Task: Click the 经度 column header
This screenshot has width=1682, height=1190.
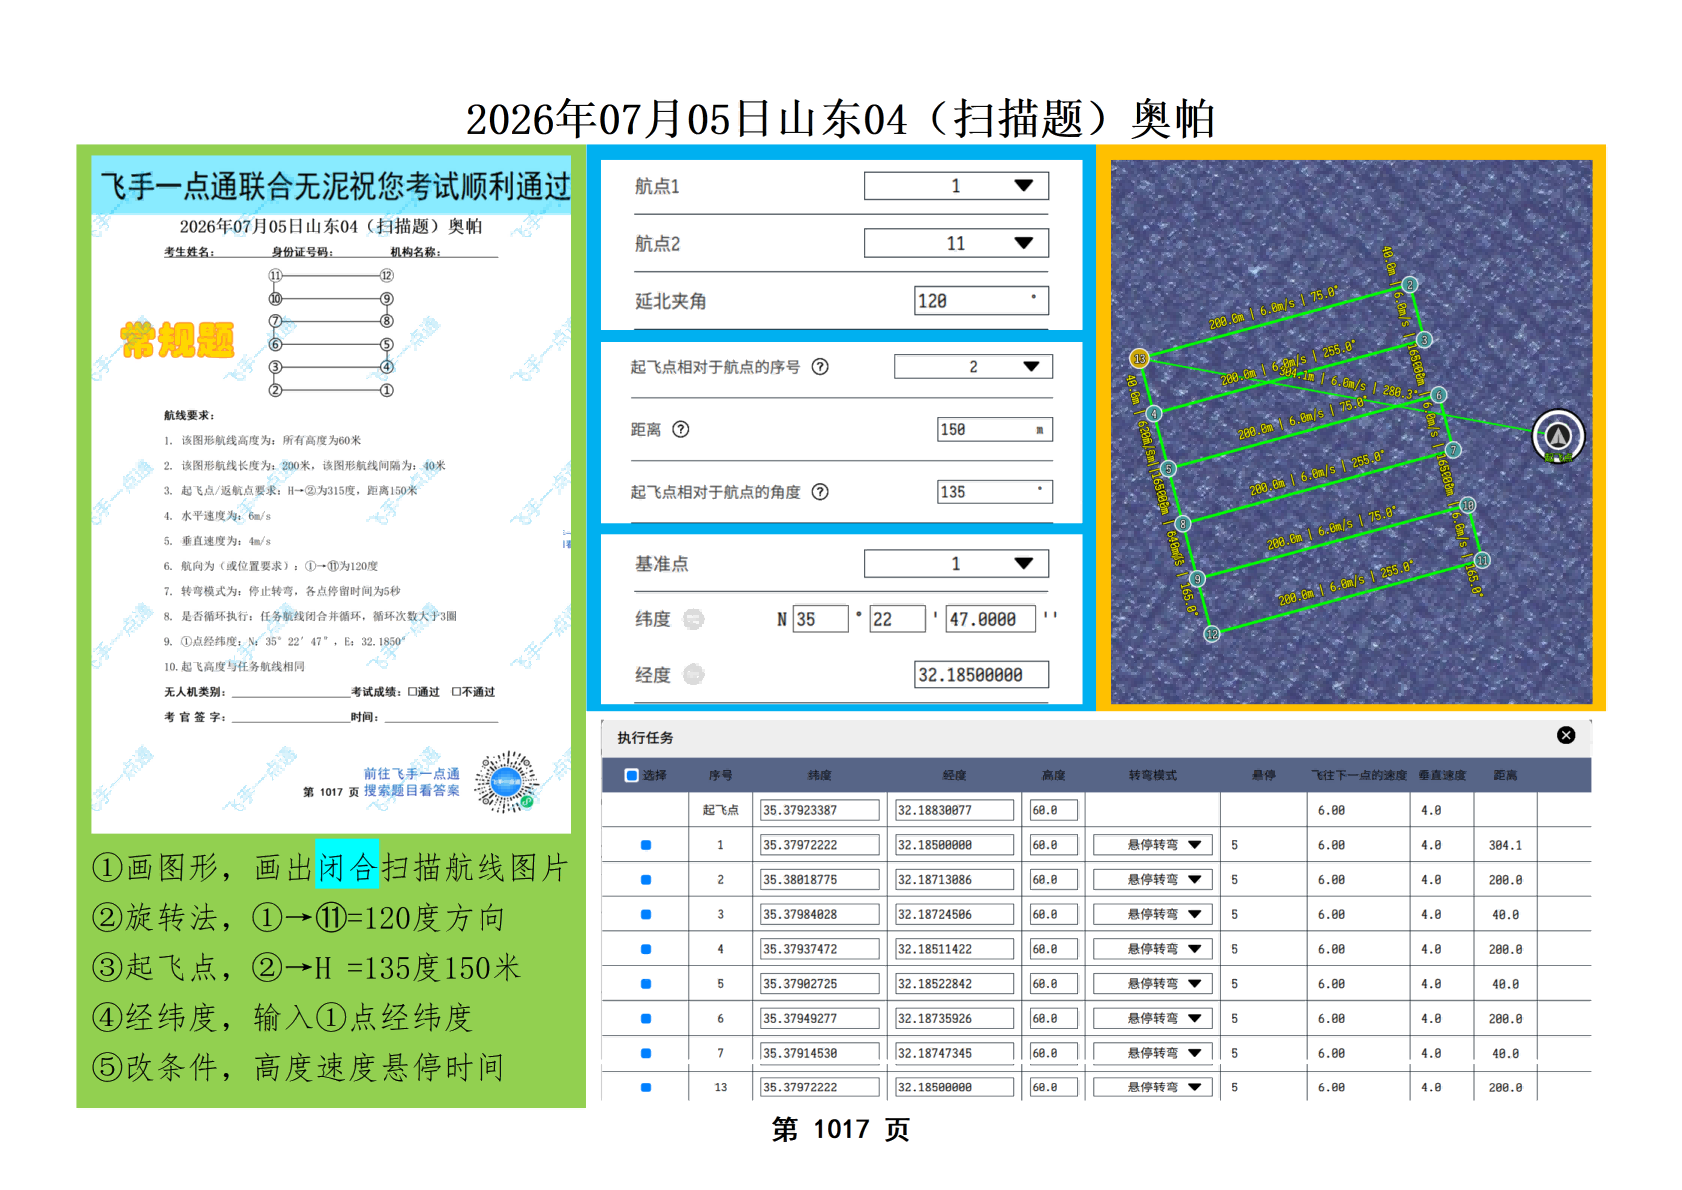Action: [x=954, y=775]
